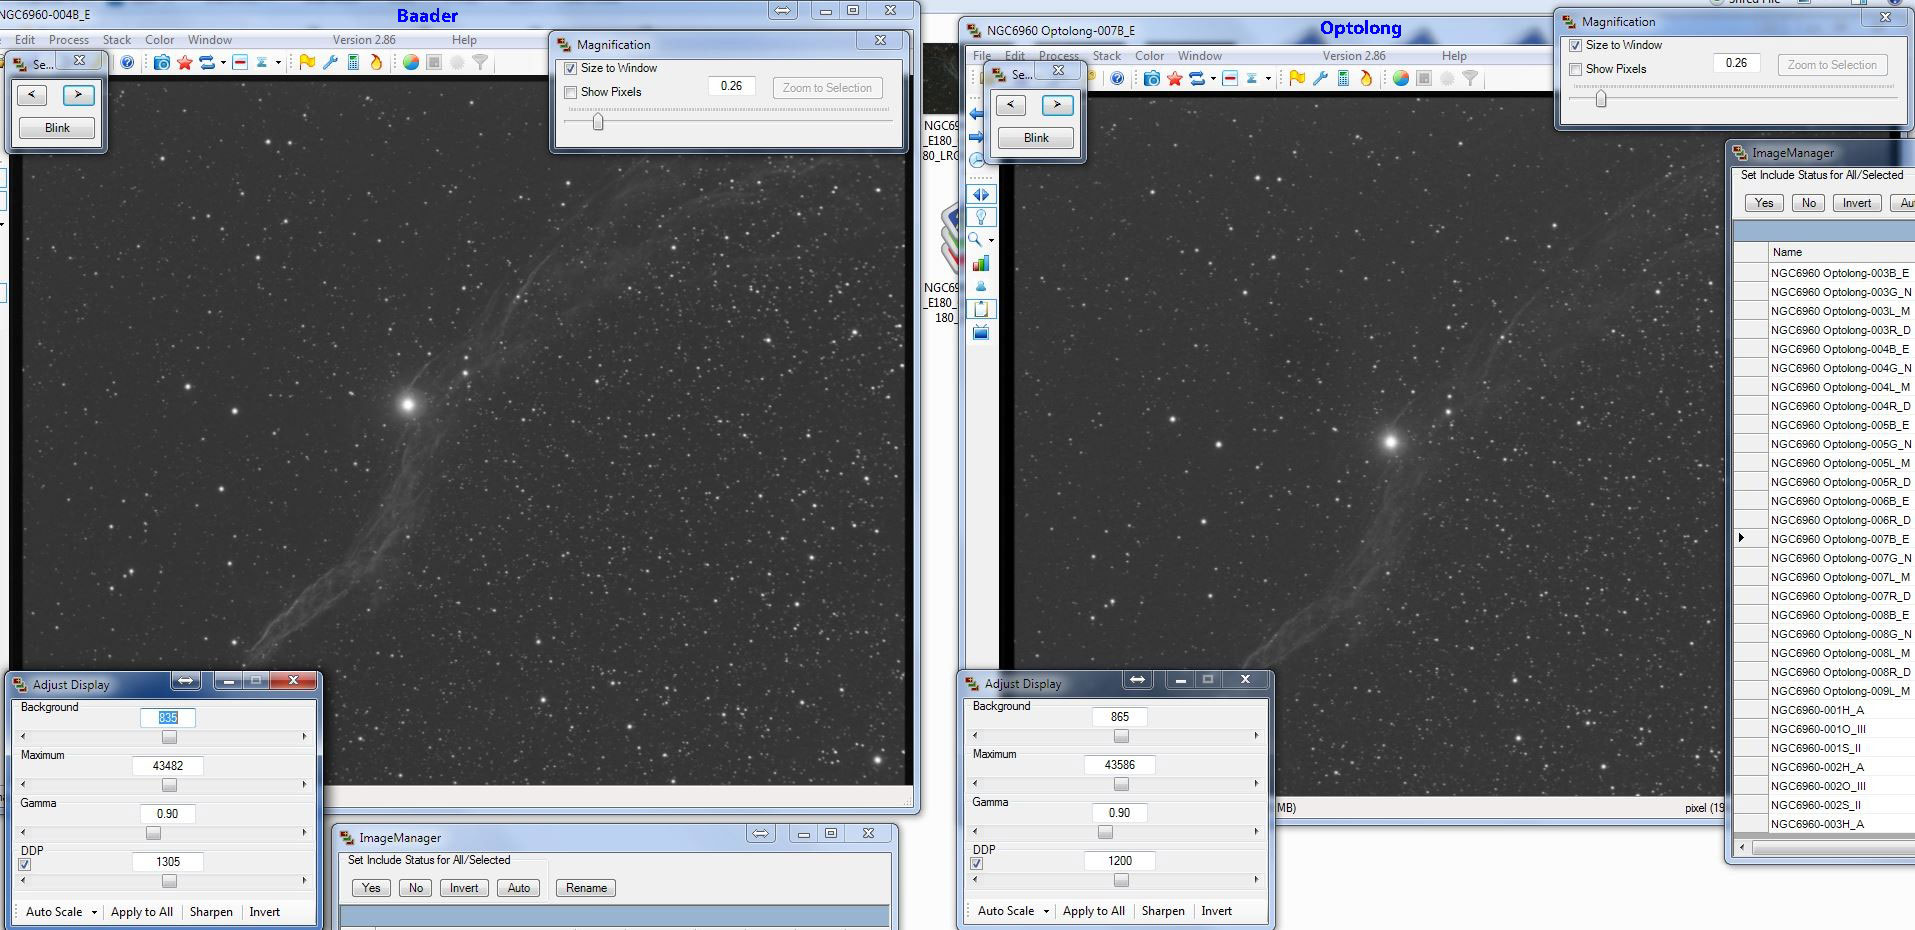Enable Show Pixels in Baader Magnification panel

[x=571, y=92]
